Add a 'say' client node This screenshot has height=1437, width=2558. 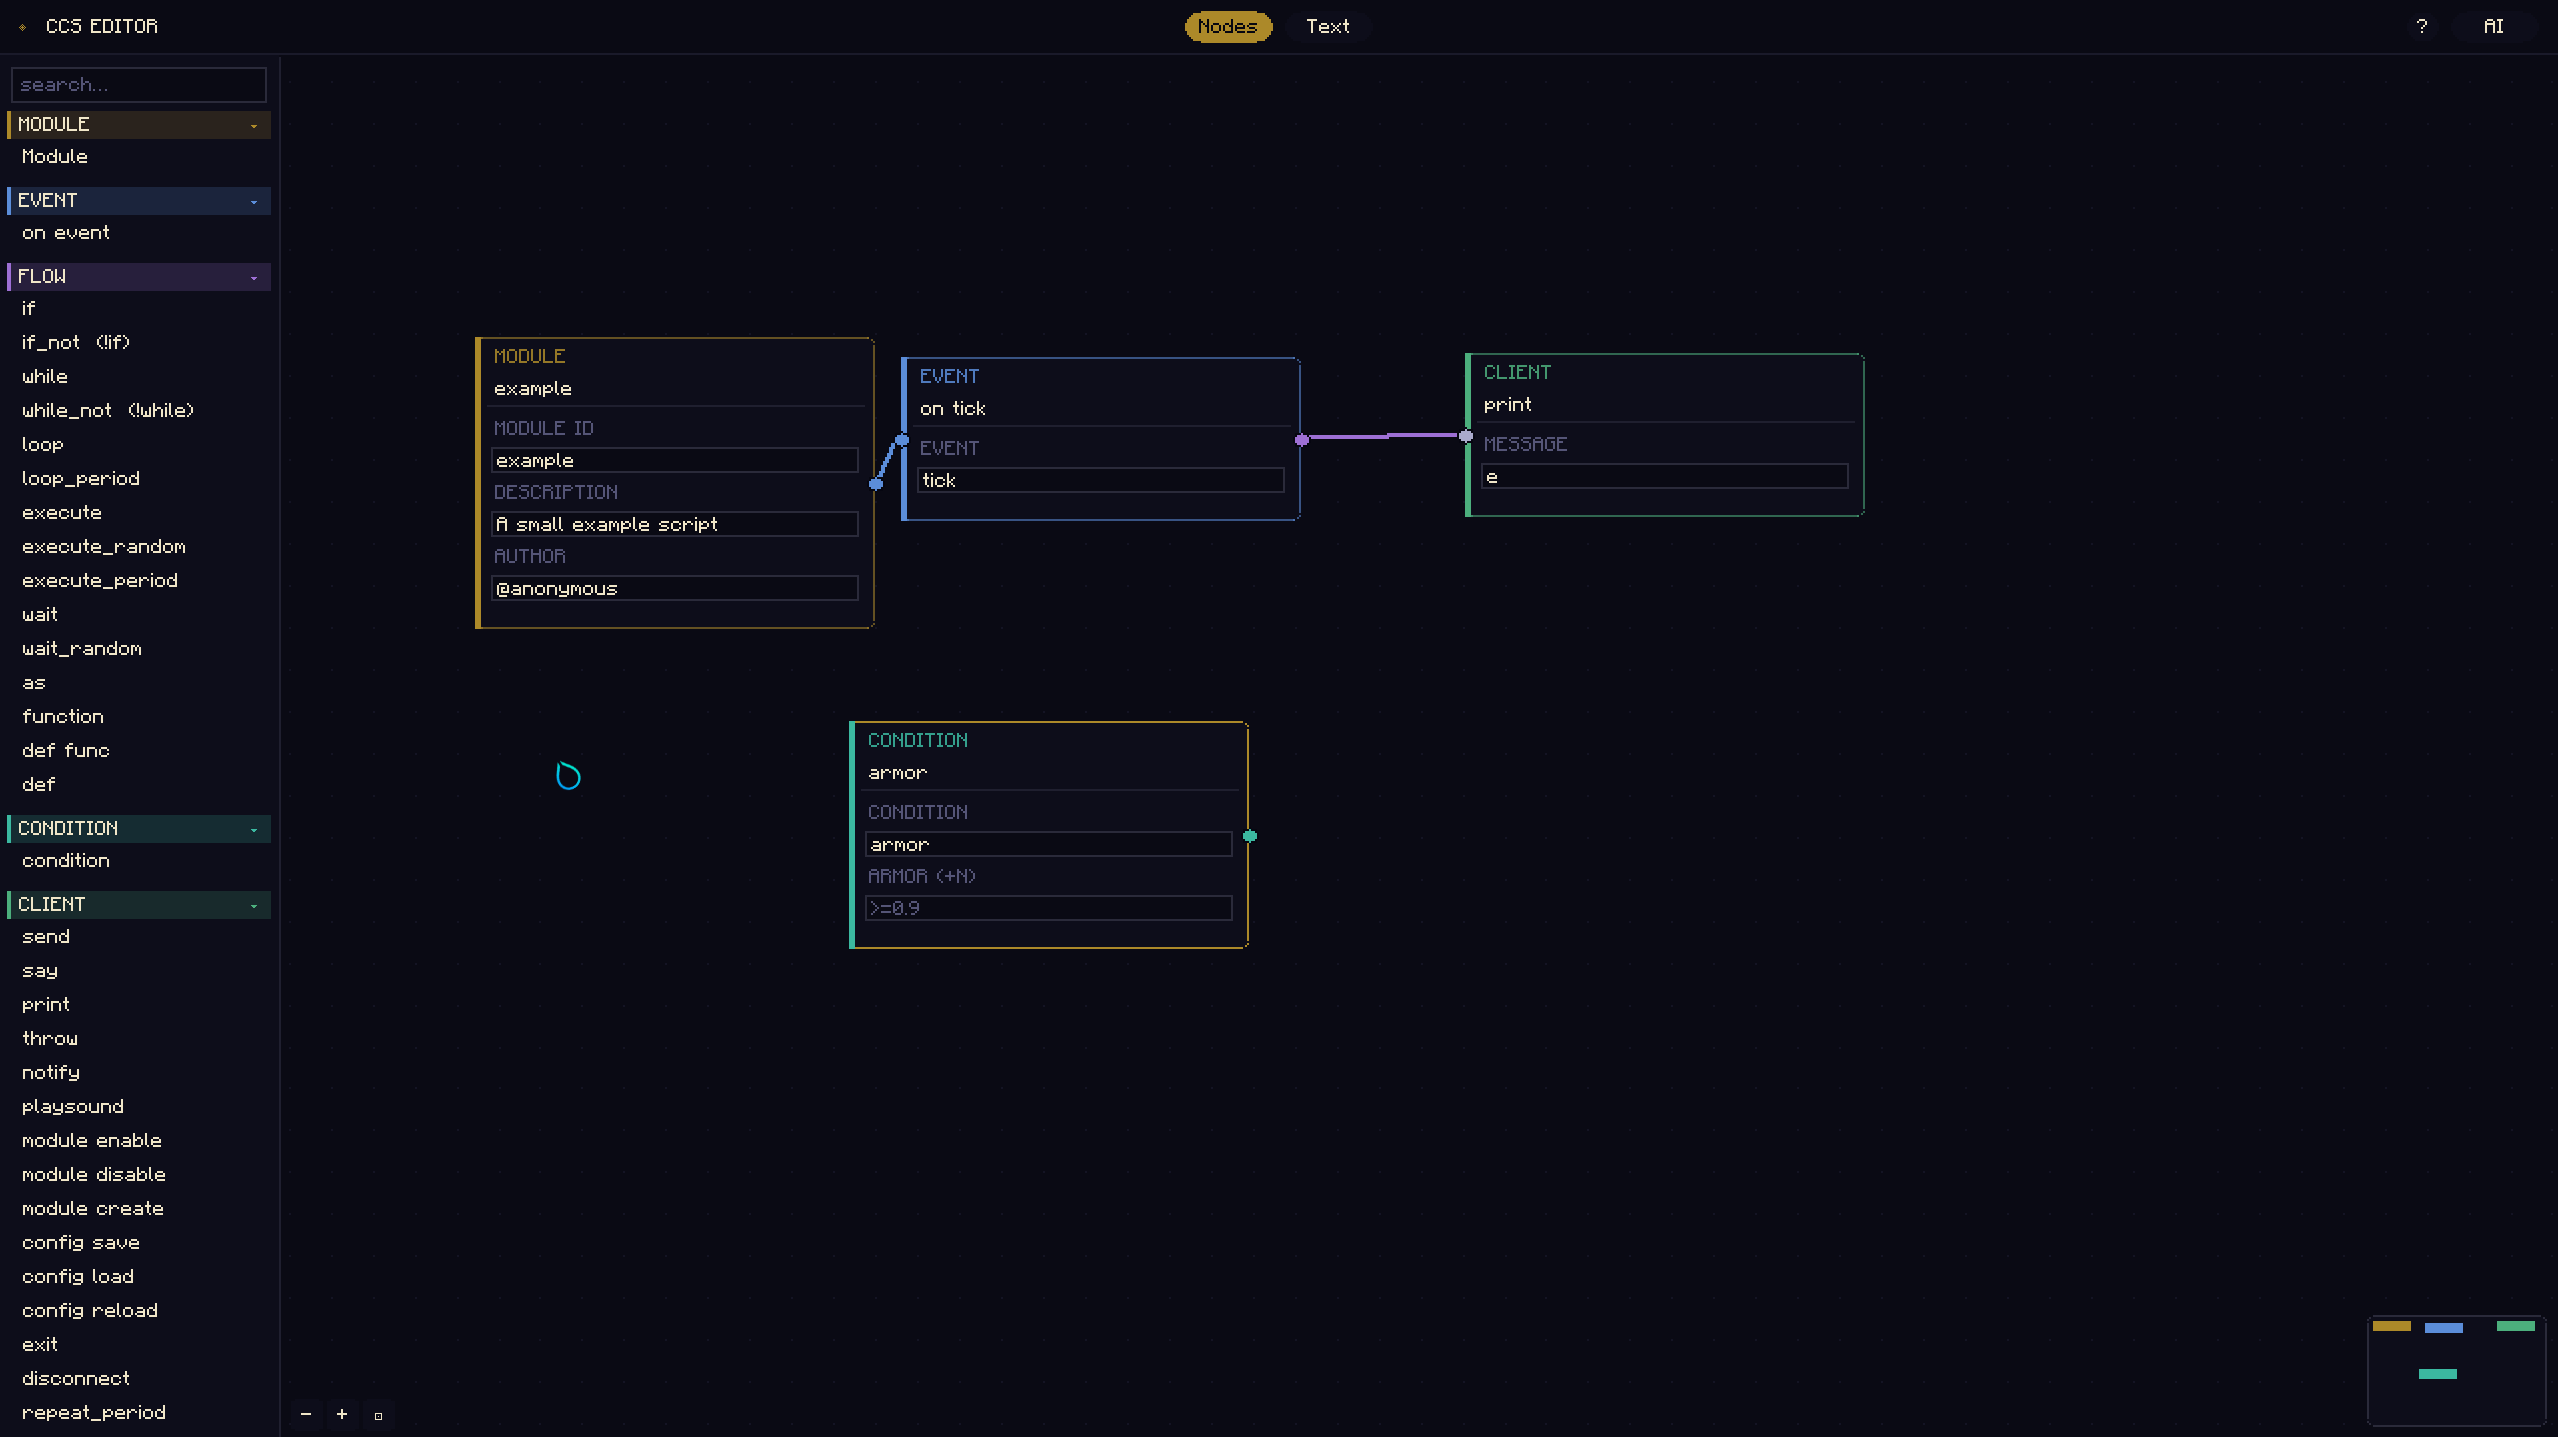click(x=139, y=971)
